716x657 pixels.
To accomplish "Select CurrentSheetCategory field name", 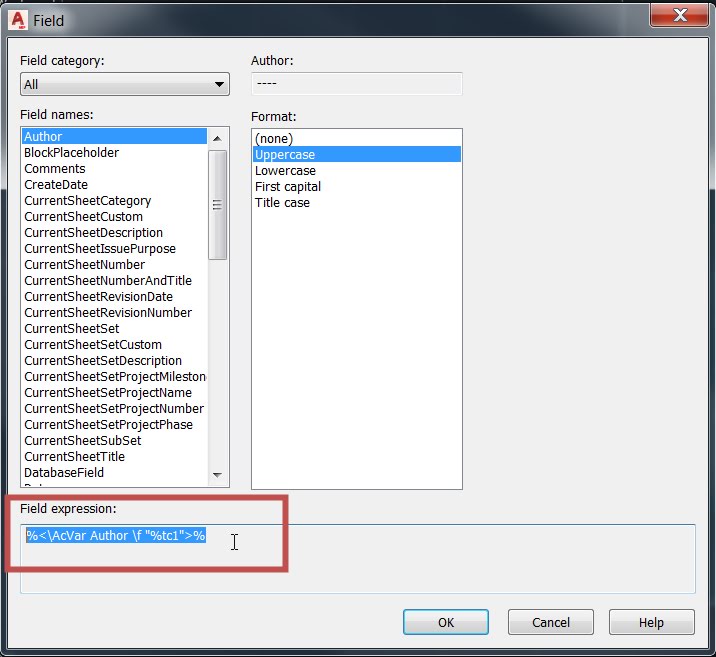I will tap(114, 200).
